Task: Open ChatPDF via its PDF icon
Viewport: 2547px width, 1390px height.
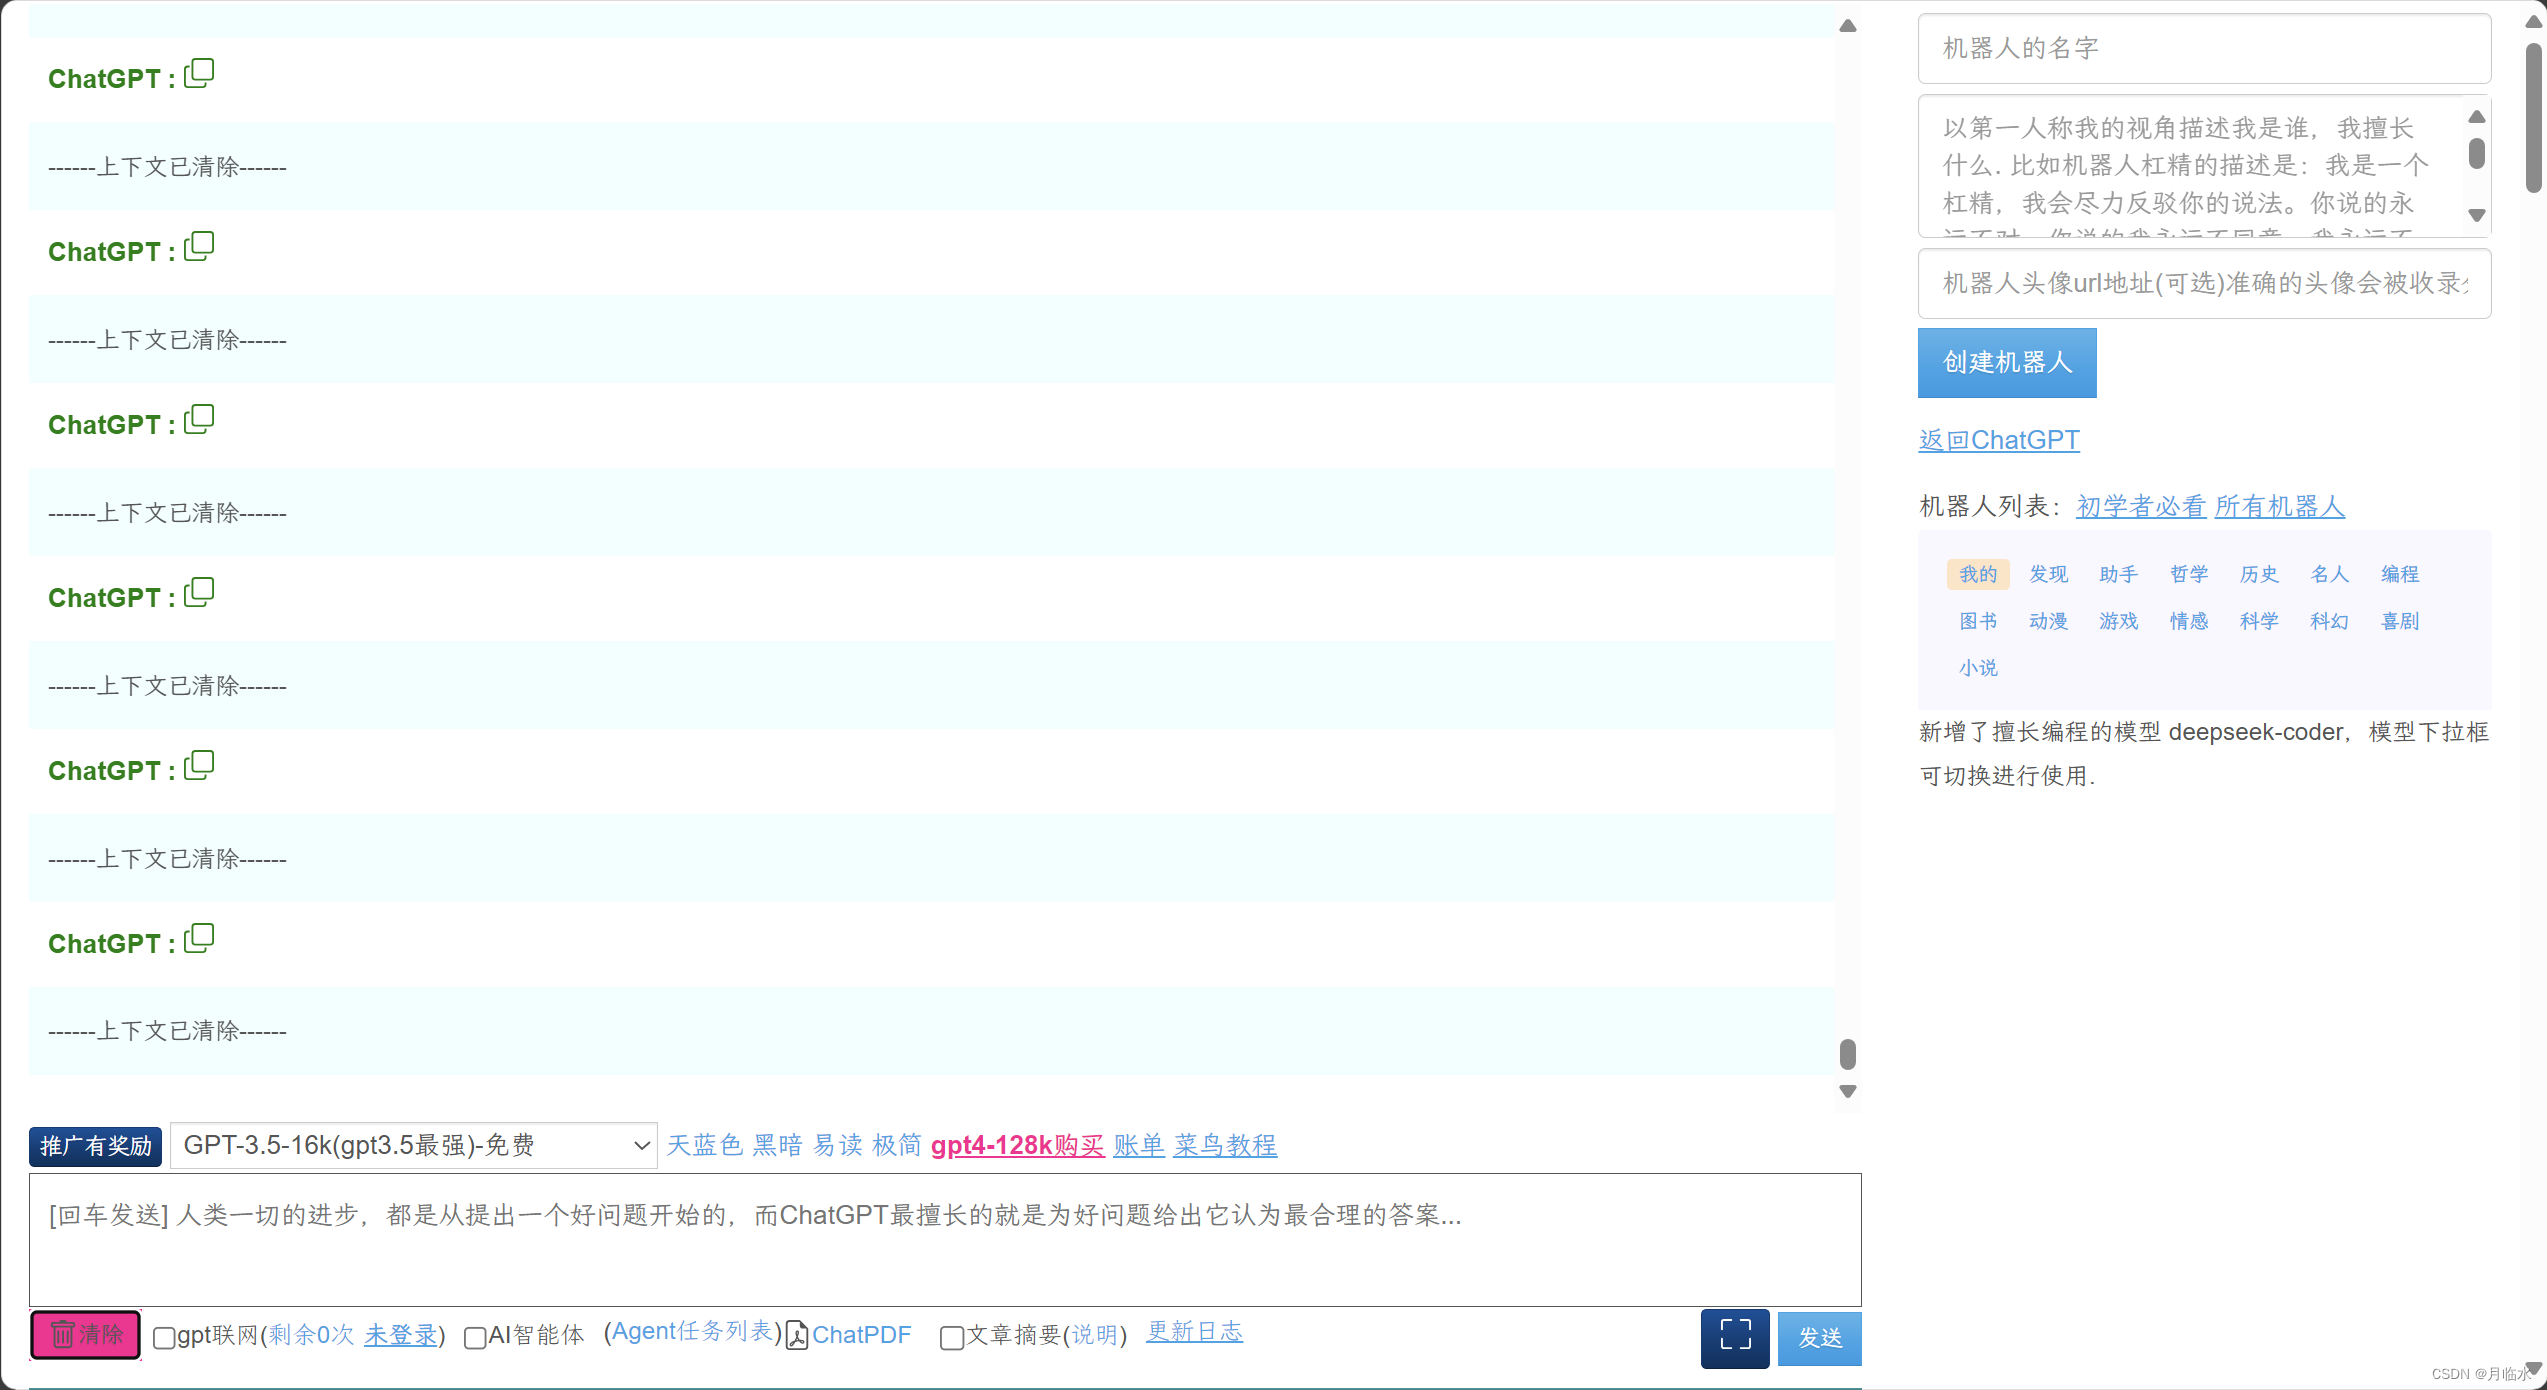Action: click(x=797, y=1335)
